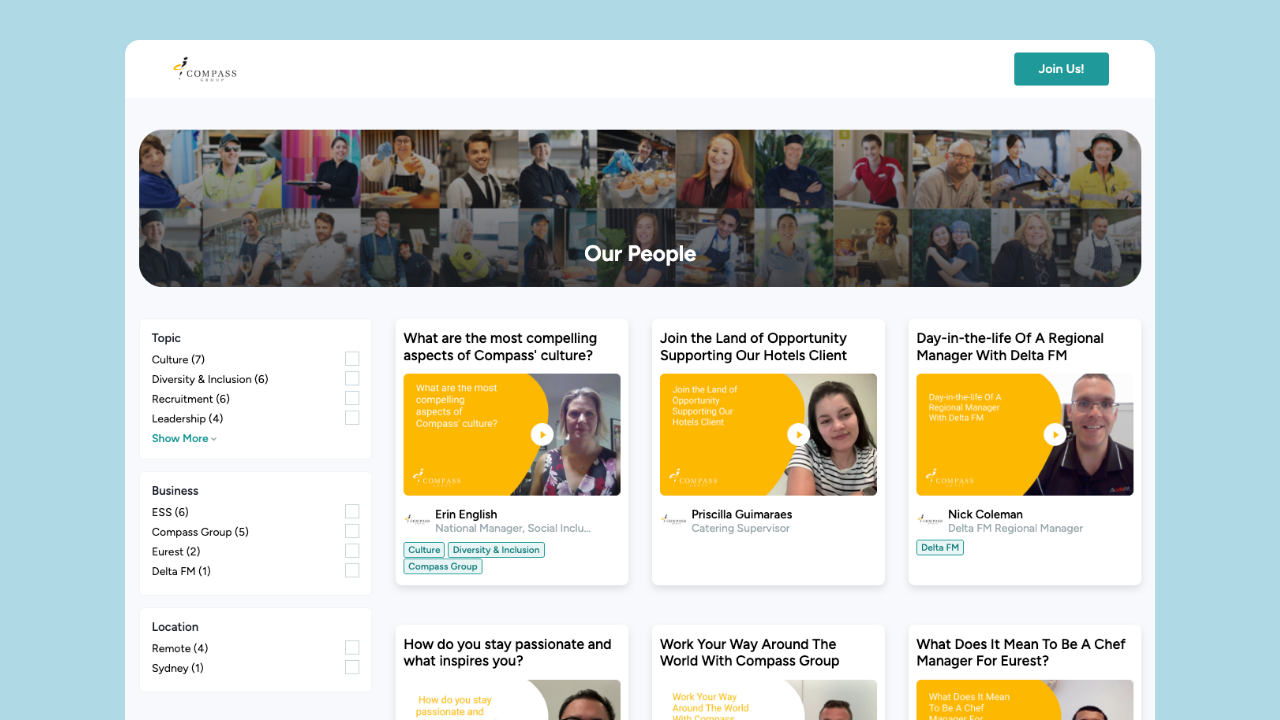Image resolution: width=1280 pixels, height=720 pixels.
Task: Click the Nick Coleman video thumbnail
Action: (x=1025, y=434)
